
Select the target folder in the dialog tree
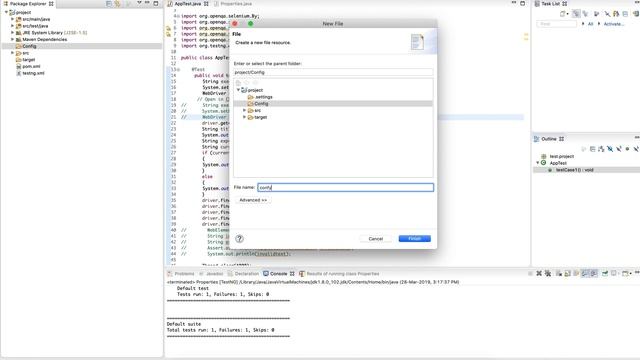(x=257, y=117)
